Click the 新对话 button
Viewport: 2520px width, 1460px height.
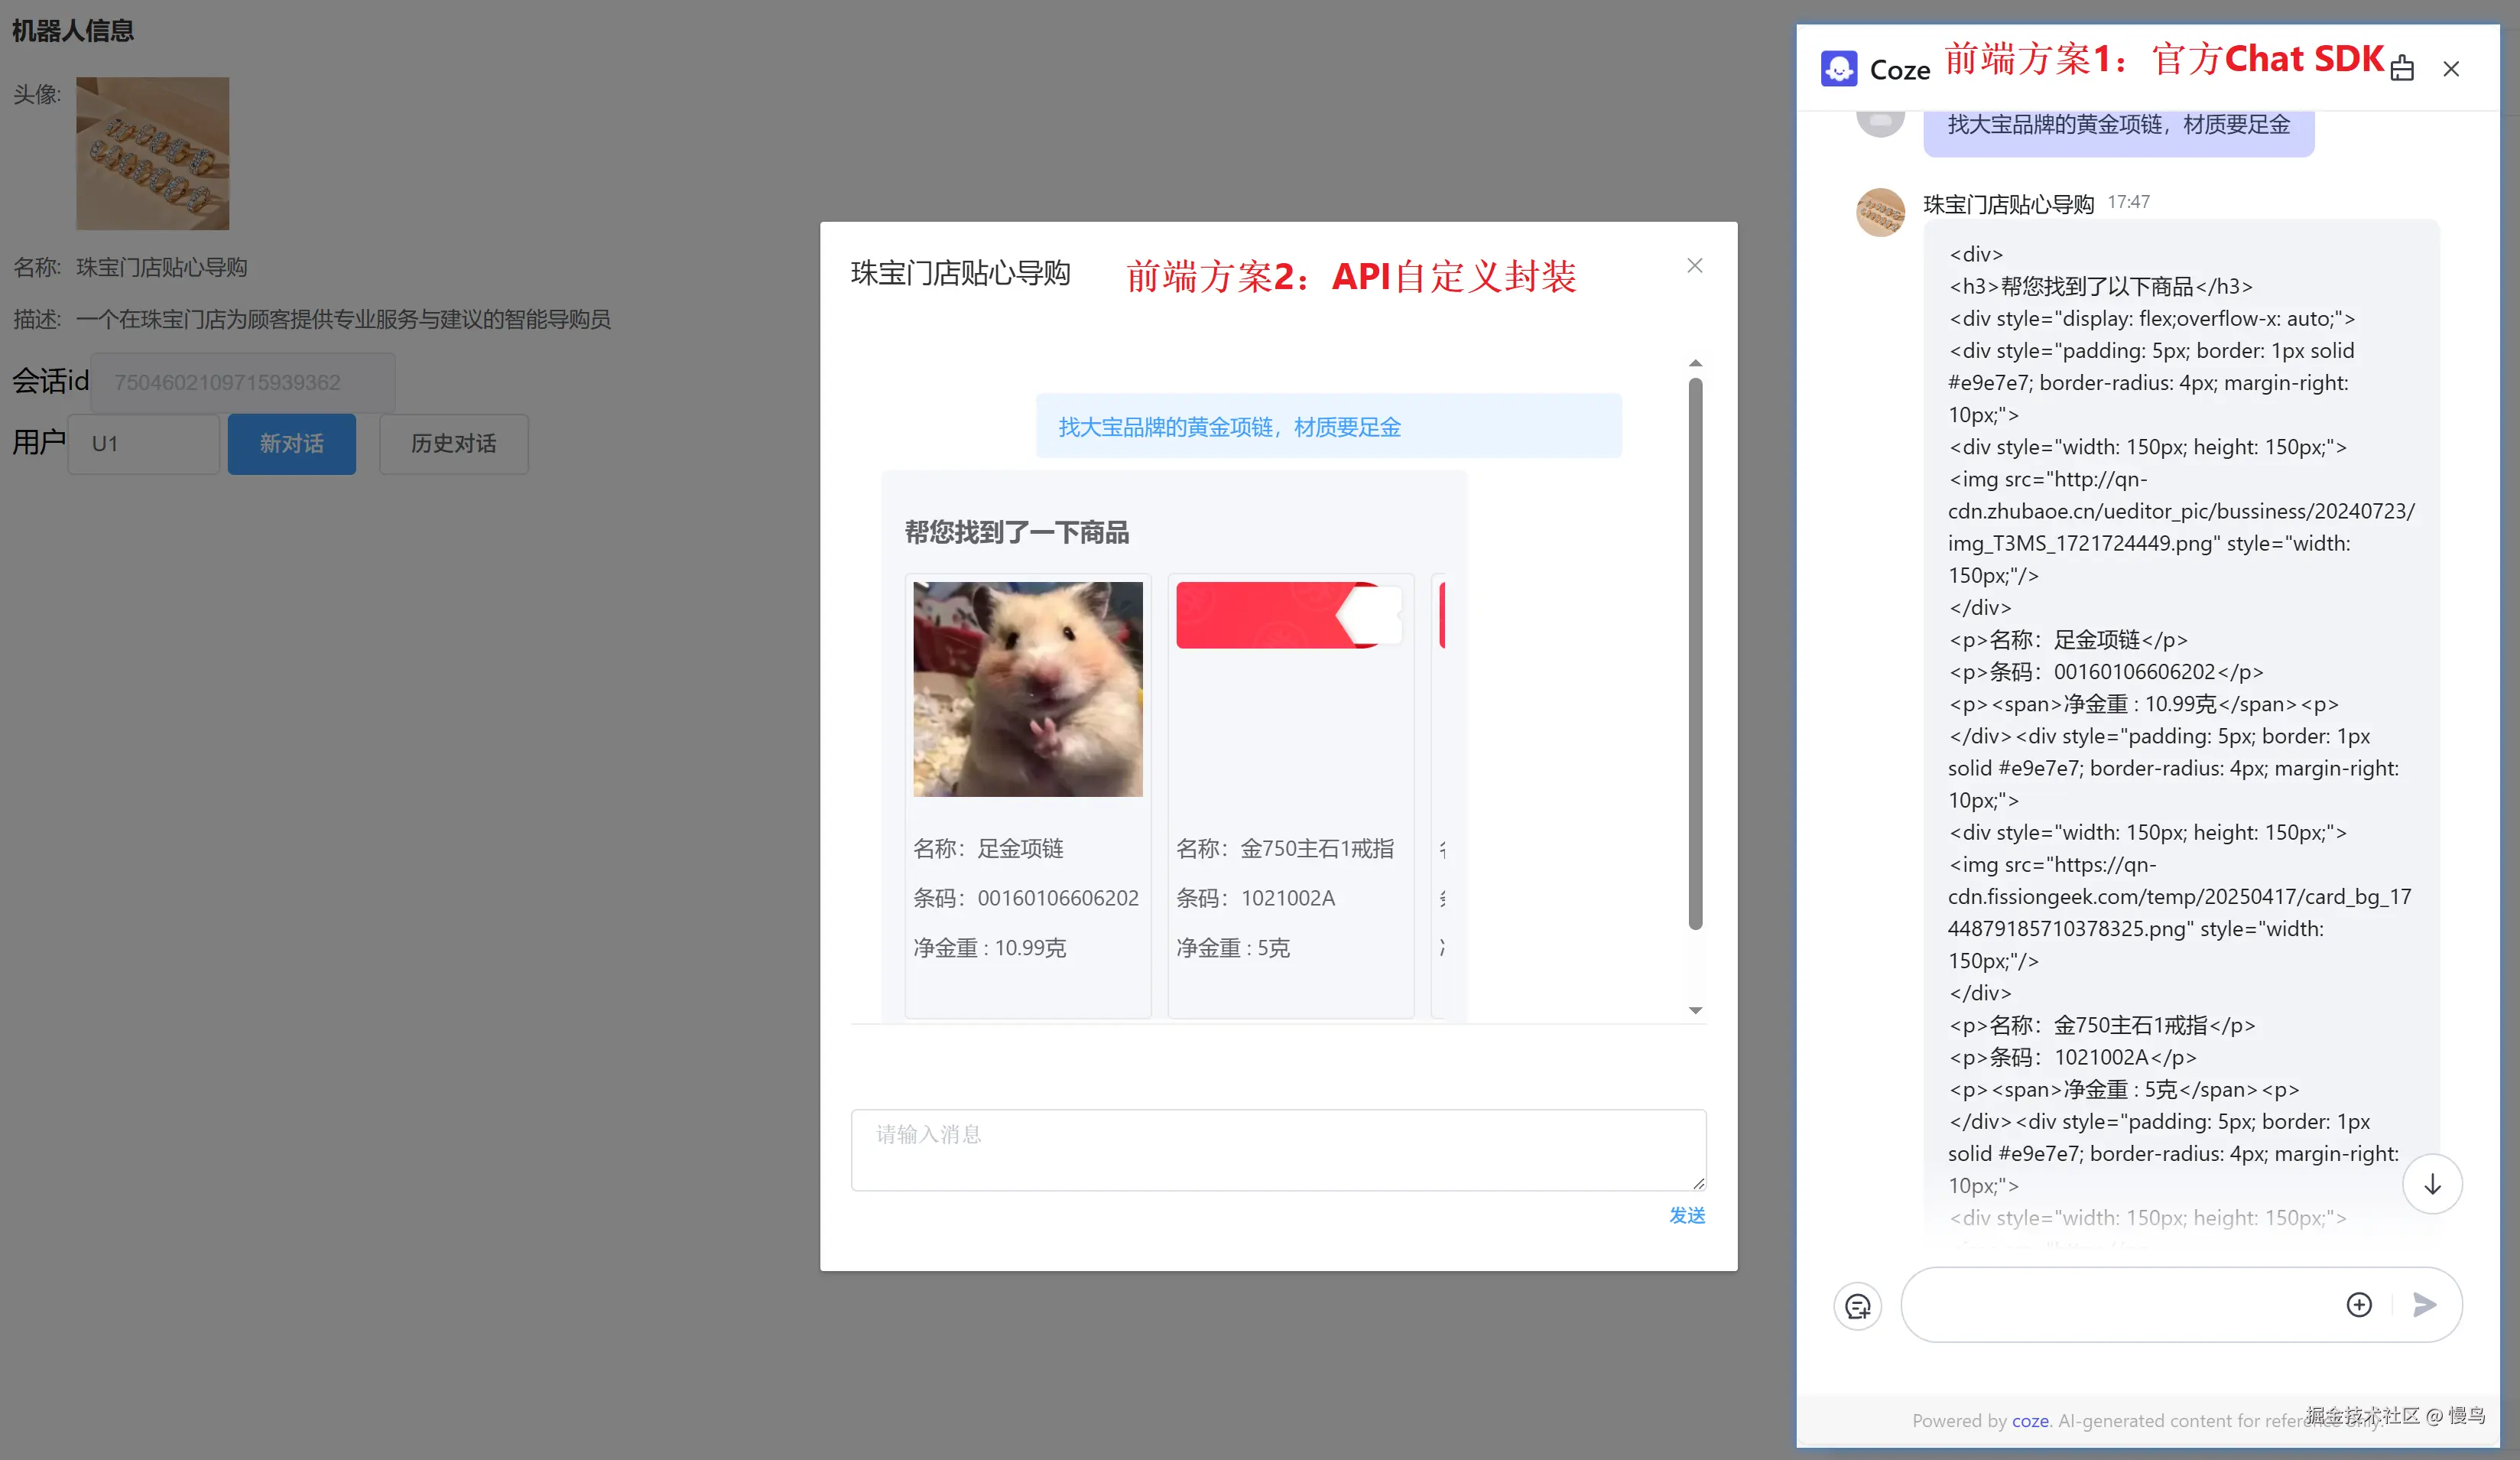tap(291, 443)
